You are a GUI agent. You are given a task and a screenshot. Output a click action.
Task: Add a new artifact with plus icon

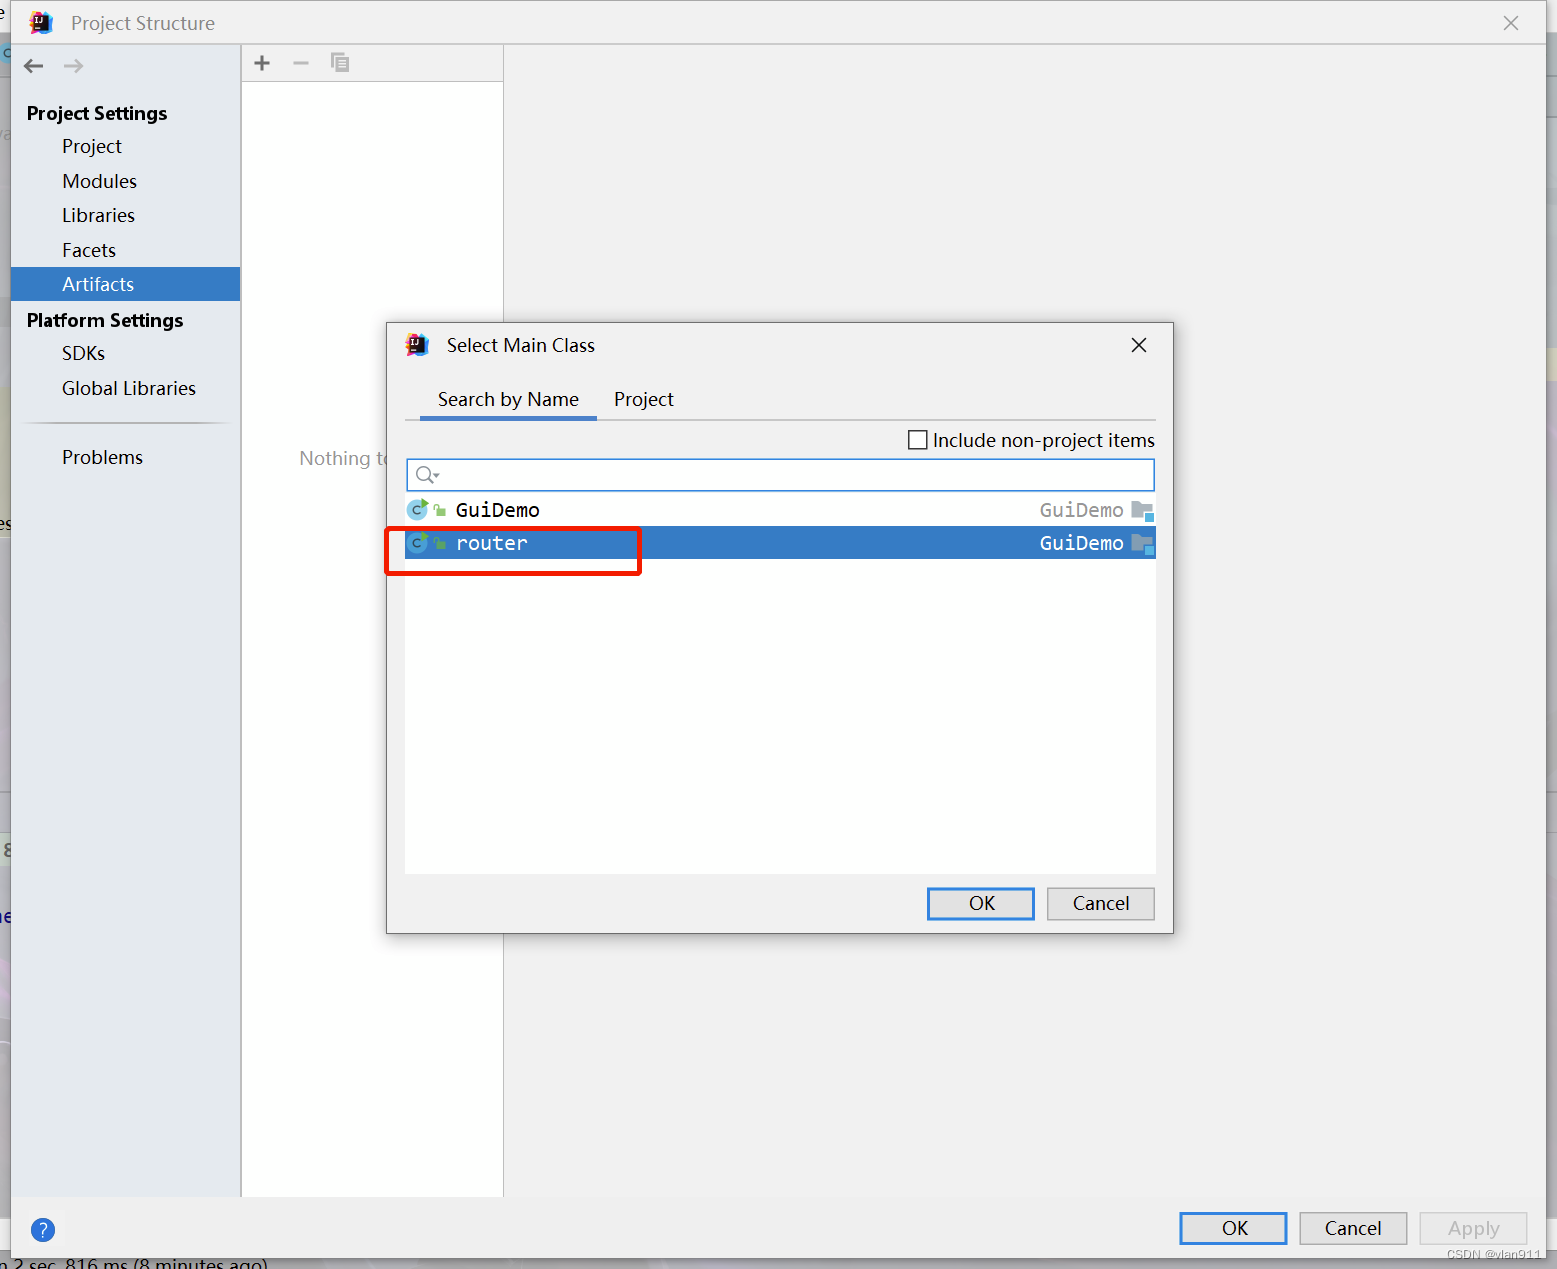pyautogui.click(x=262, y=63)
